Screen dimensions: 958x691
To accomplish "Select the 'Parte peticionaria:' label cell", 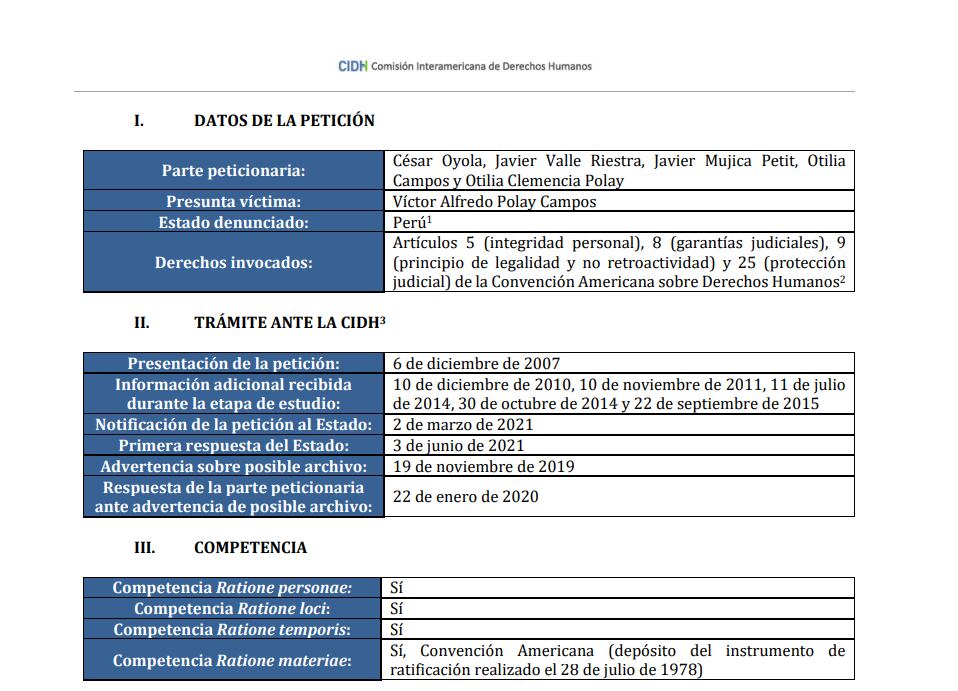I will coord(233,171).
